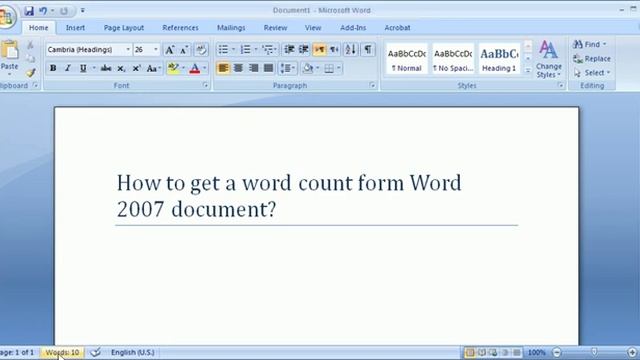Apply superscript formatting
The image size is (640, 360).
(137, 68)
